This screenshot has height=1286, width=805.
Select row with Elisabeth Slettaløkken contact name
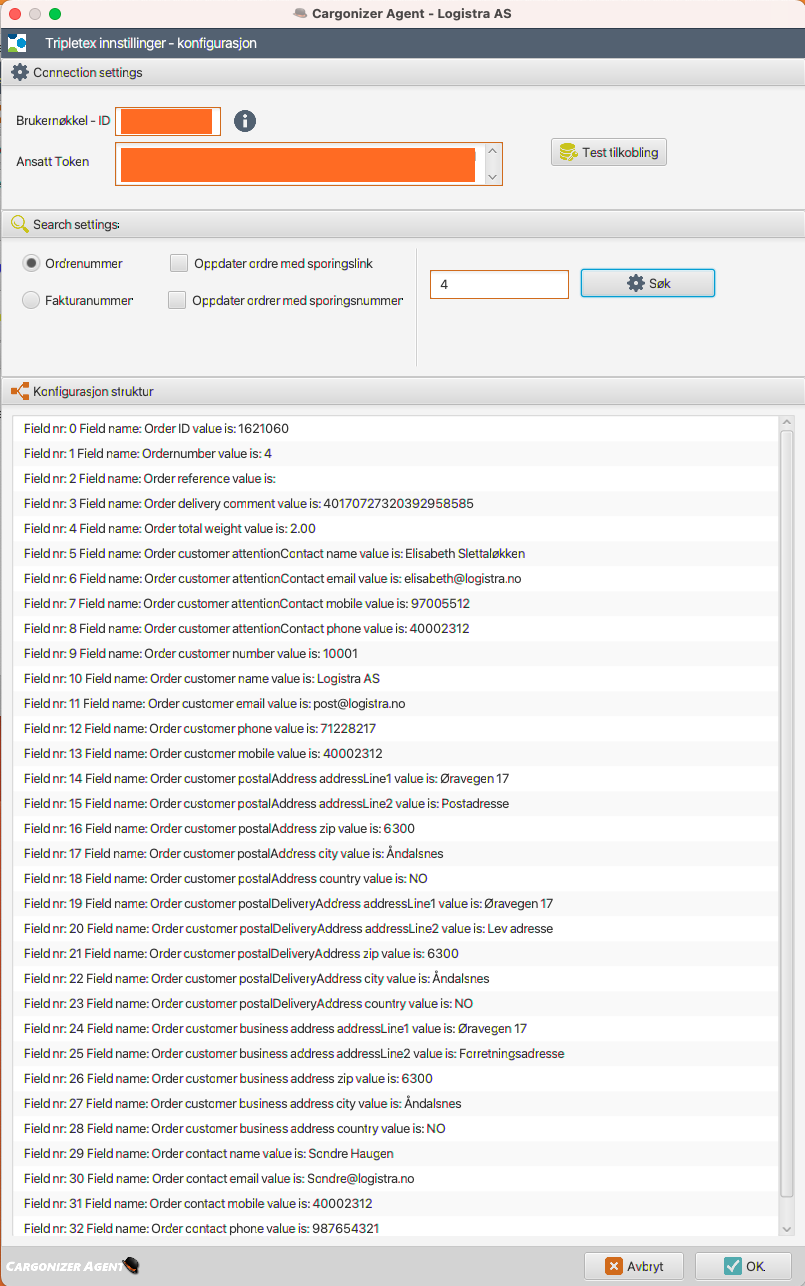pyautogui.click(x=396, y=553)
